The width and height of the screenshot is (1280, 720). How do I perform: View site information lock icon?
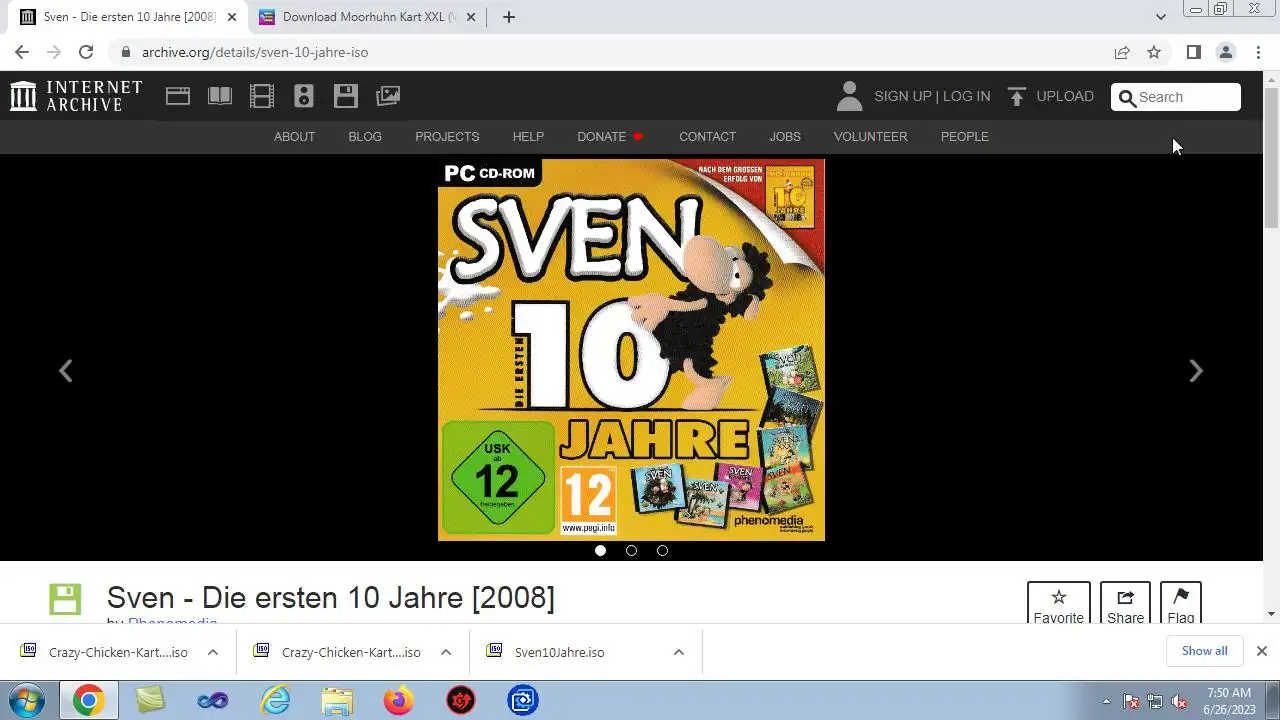coord(125,52)
